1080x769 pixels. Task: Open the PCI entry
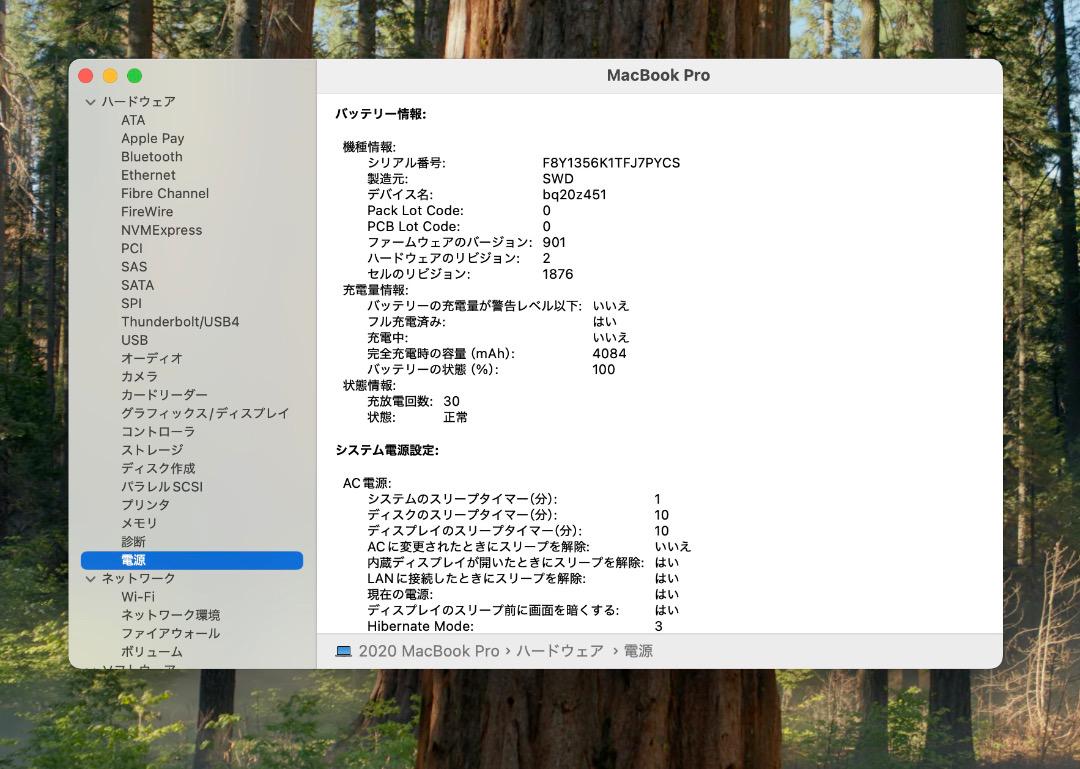(x=132, y=248)
